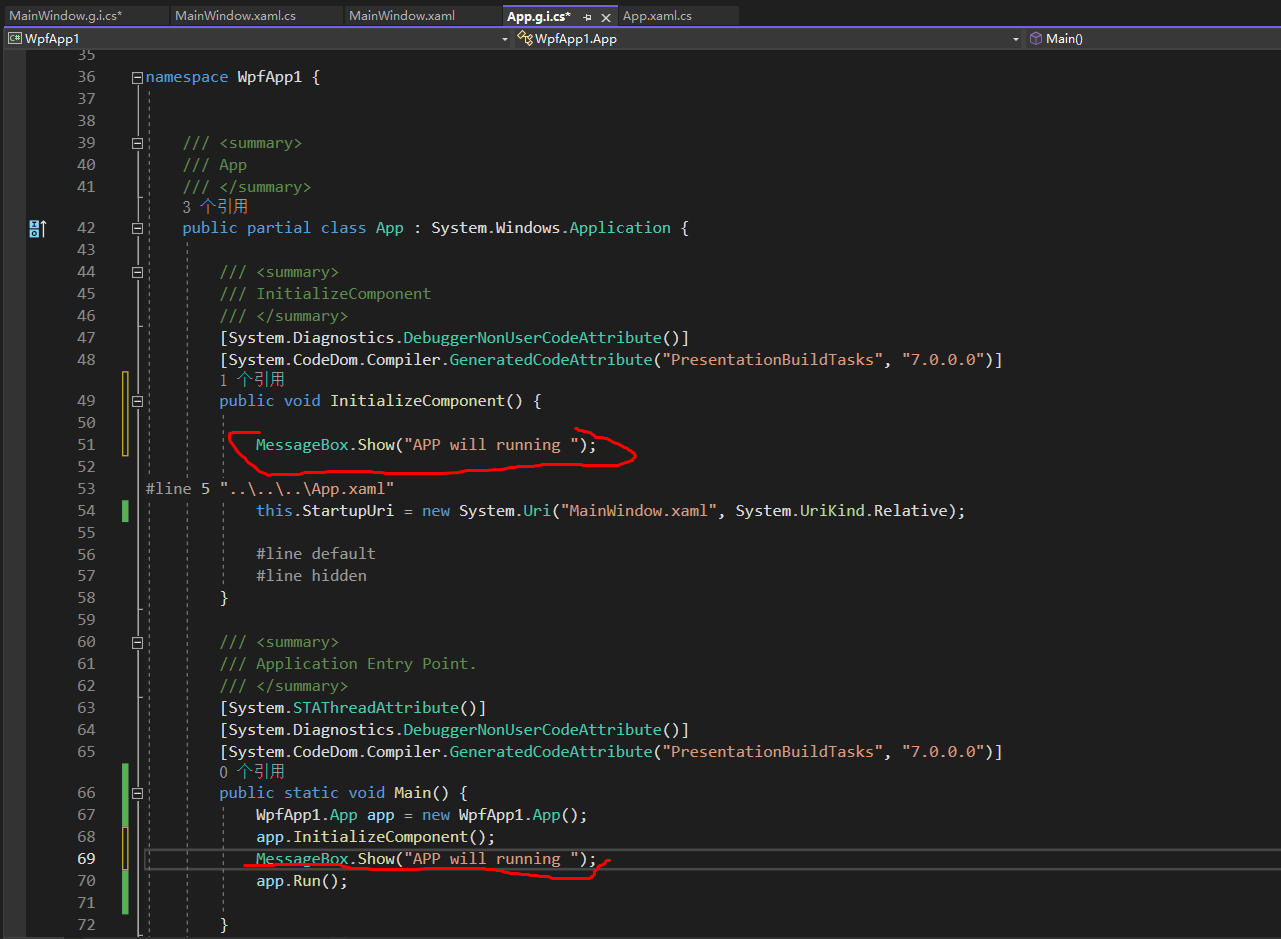Screen dimensions: 1281x939
Task: Collapse the summary comment at line 39
Action: tap(137, 143)
